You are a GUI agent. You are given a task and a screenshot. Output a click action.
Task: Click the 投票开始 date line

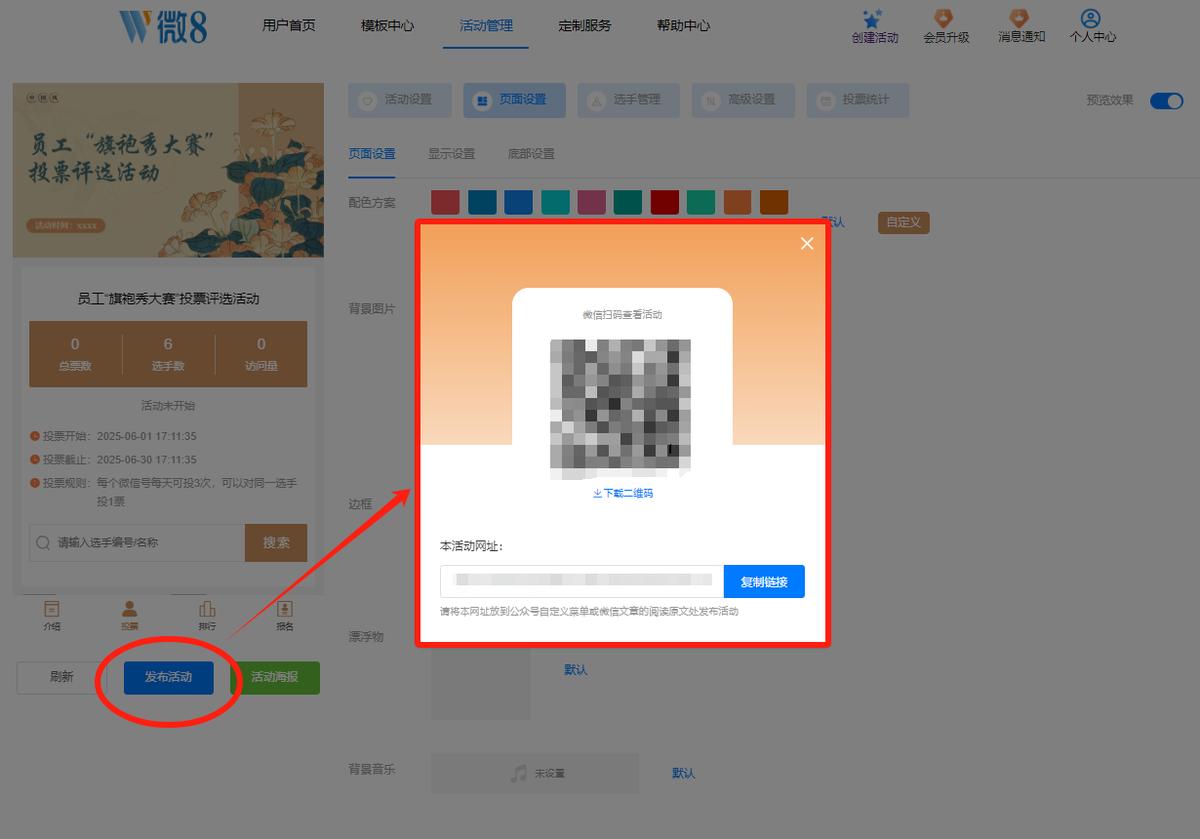[x=113, y=436]
